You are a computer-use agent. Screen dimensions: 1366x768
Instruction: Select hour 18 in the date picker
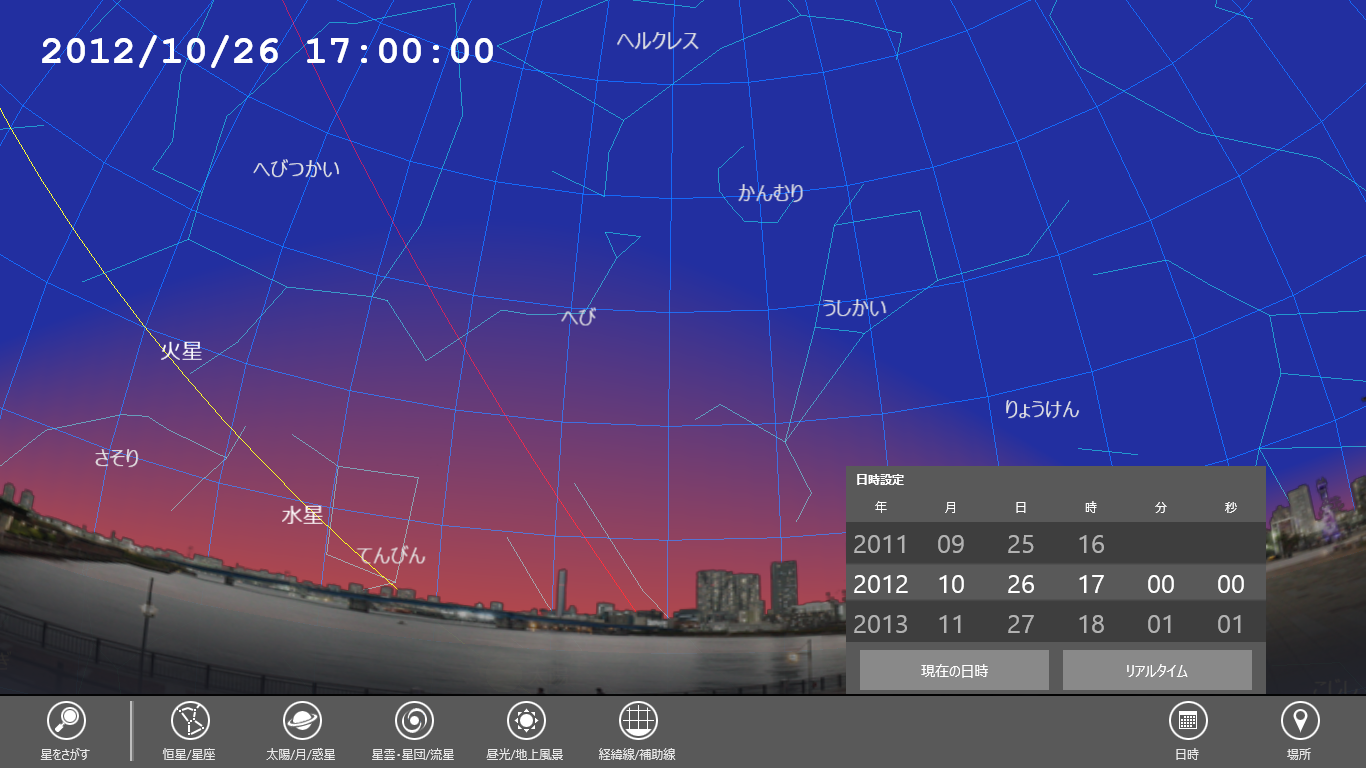(x=1091, y=625)
